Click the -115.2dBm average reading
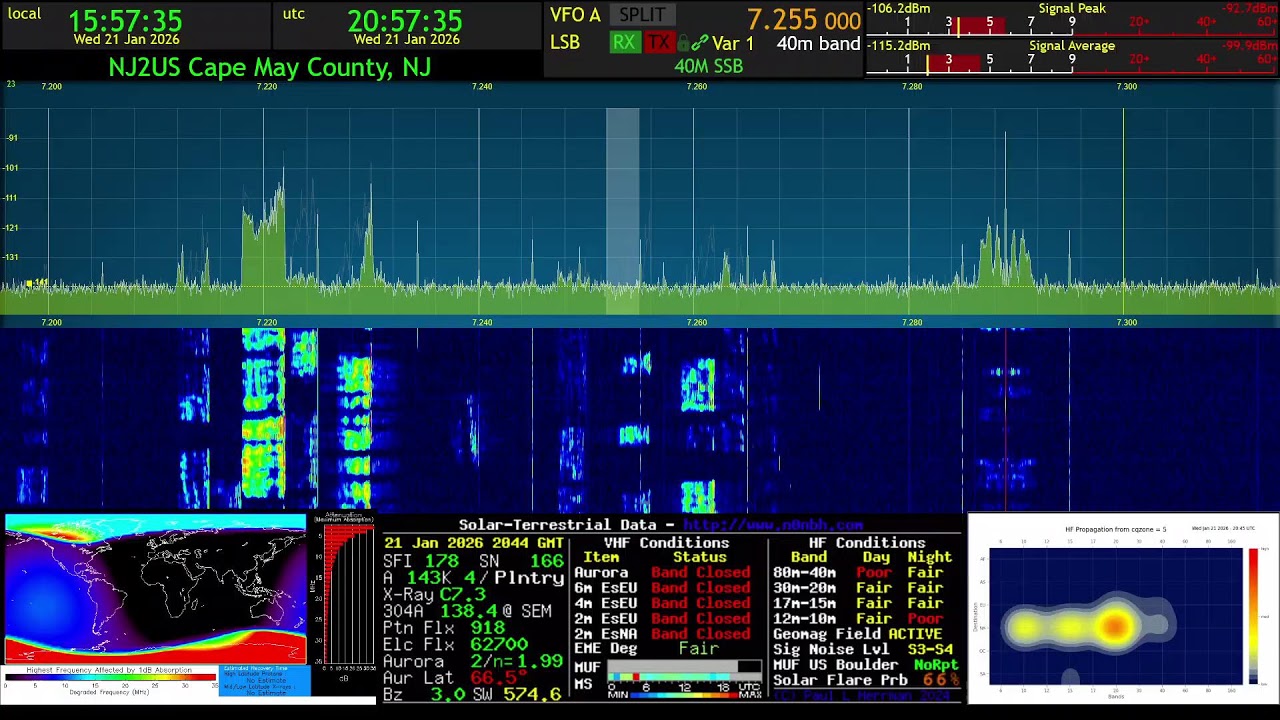1280x720 pixels. tap(898, 45)
